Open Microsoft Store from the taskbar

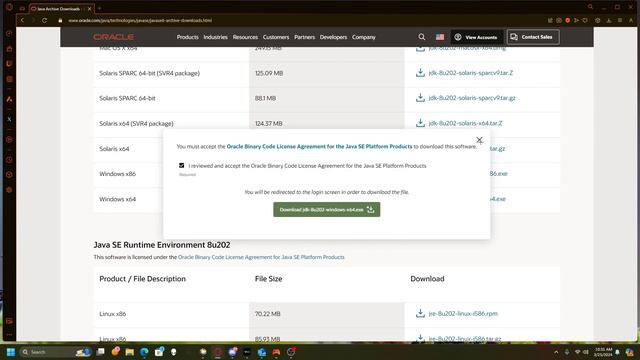[159, 352]
